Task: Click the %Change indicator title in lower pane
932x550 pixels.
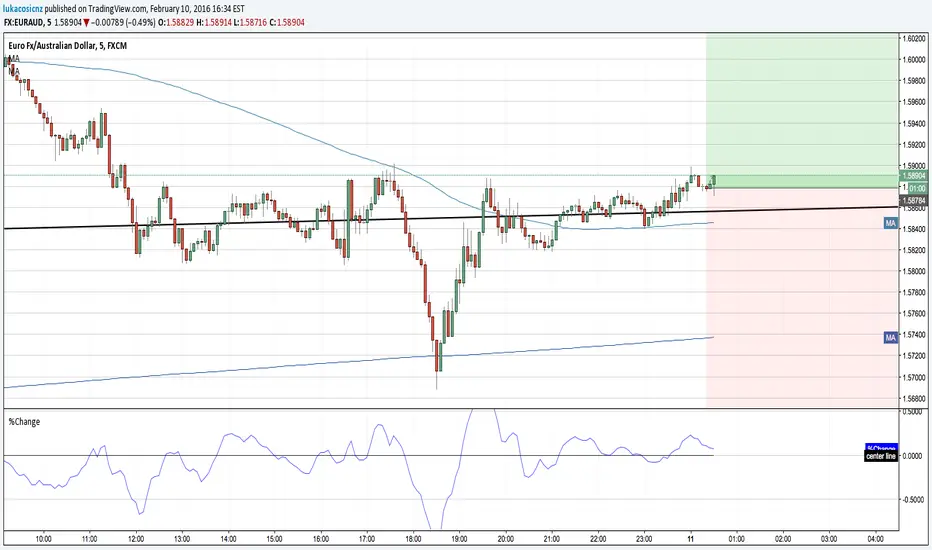Action: point(24,422)
